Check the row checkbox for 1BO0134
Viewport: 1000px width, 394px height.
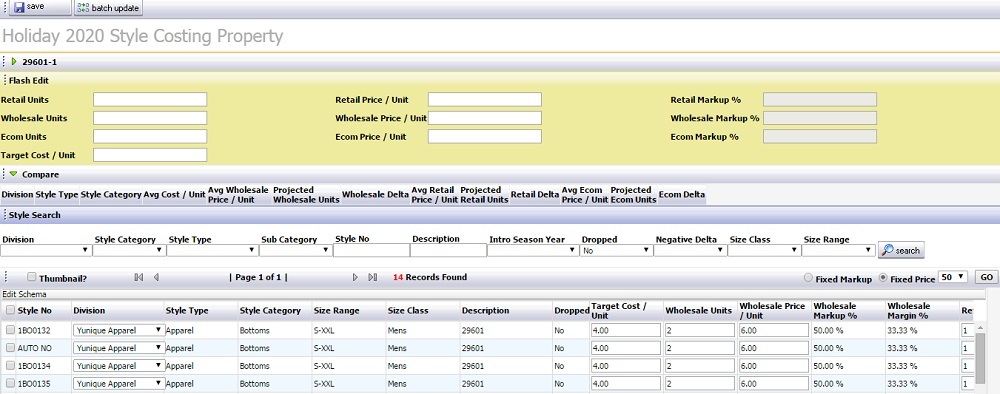pyautogui.click(x=10, y=366)
